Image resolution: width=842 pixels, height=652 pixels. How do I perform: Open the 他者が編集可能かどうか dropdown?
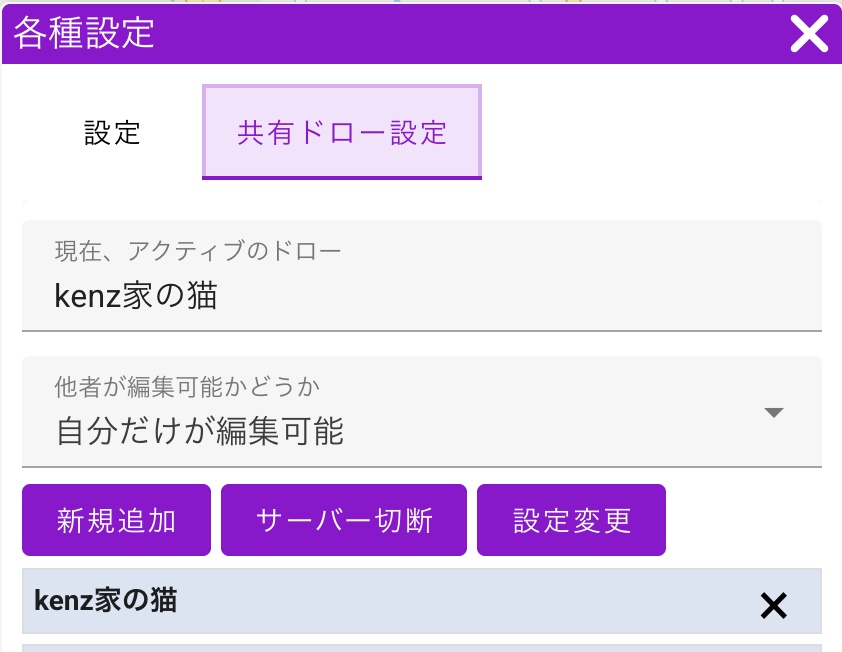coord(421,411)
